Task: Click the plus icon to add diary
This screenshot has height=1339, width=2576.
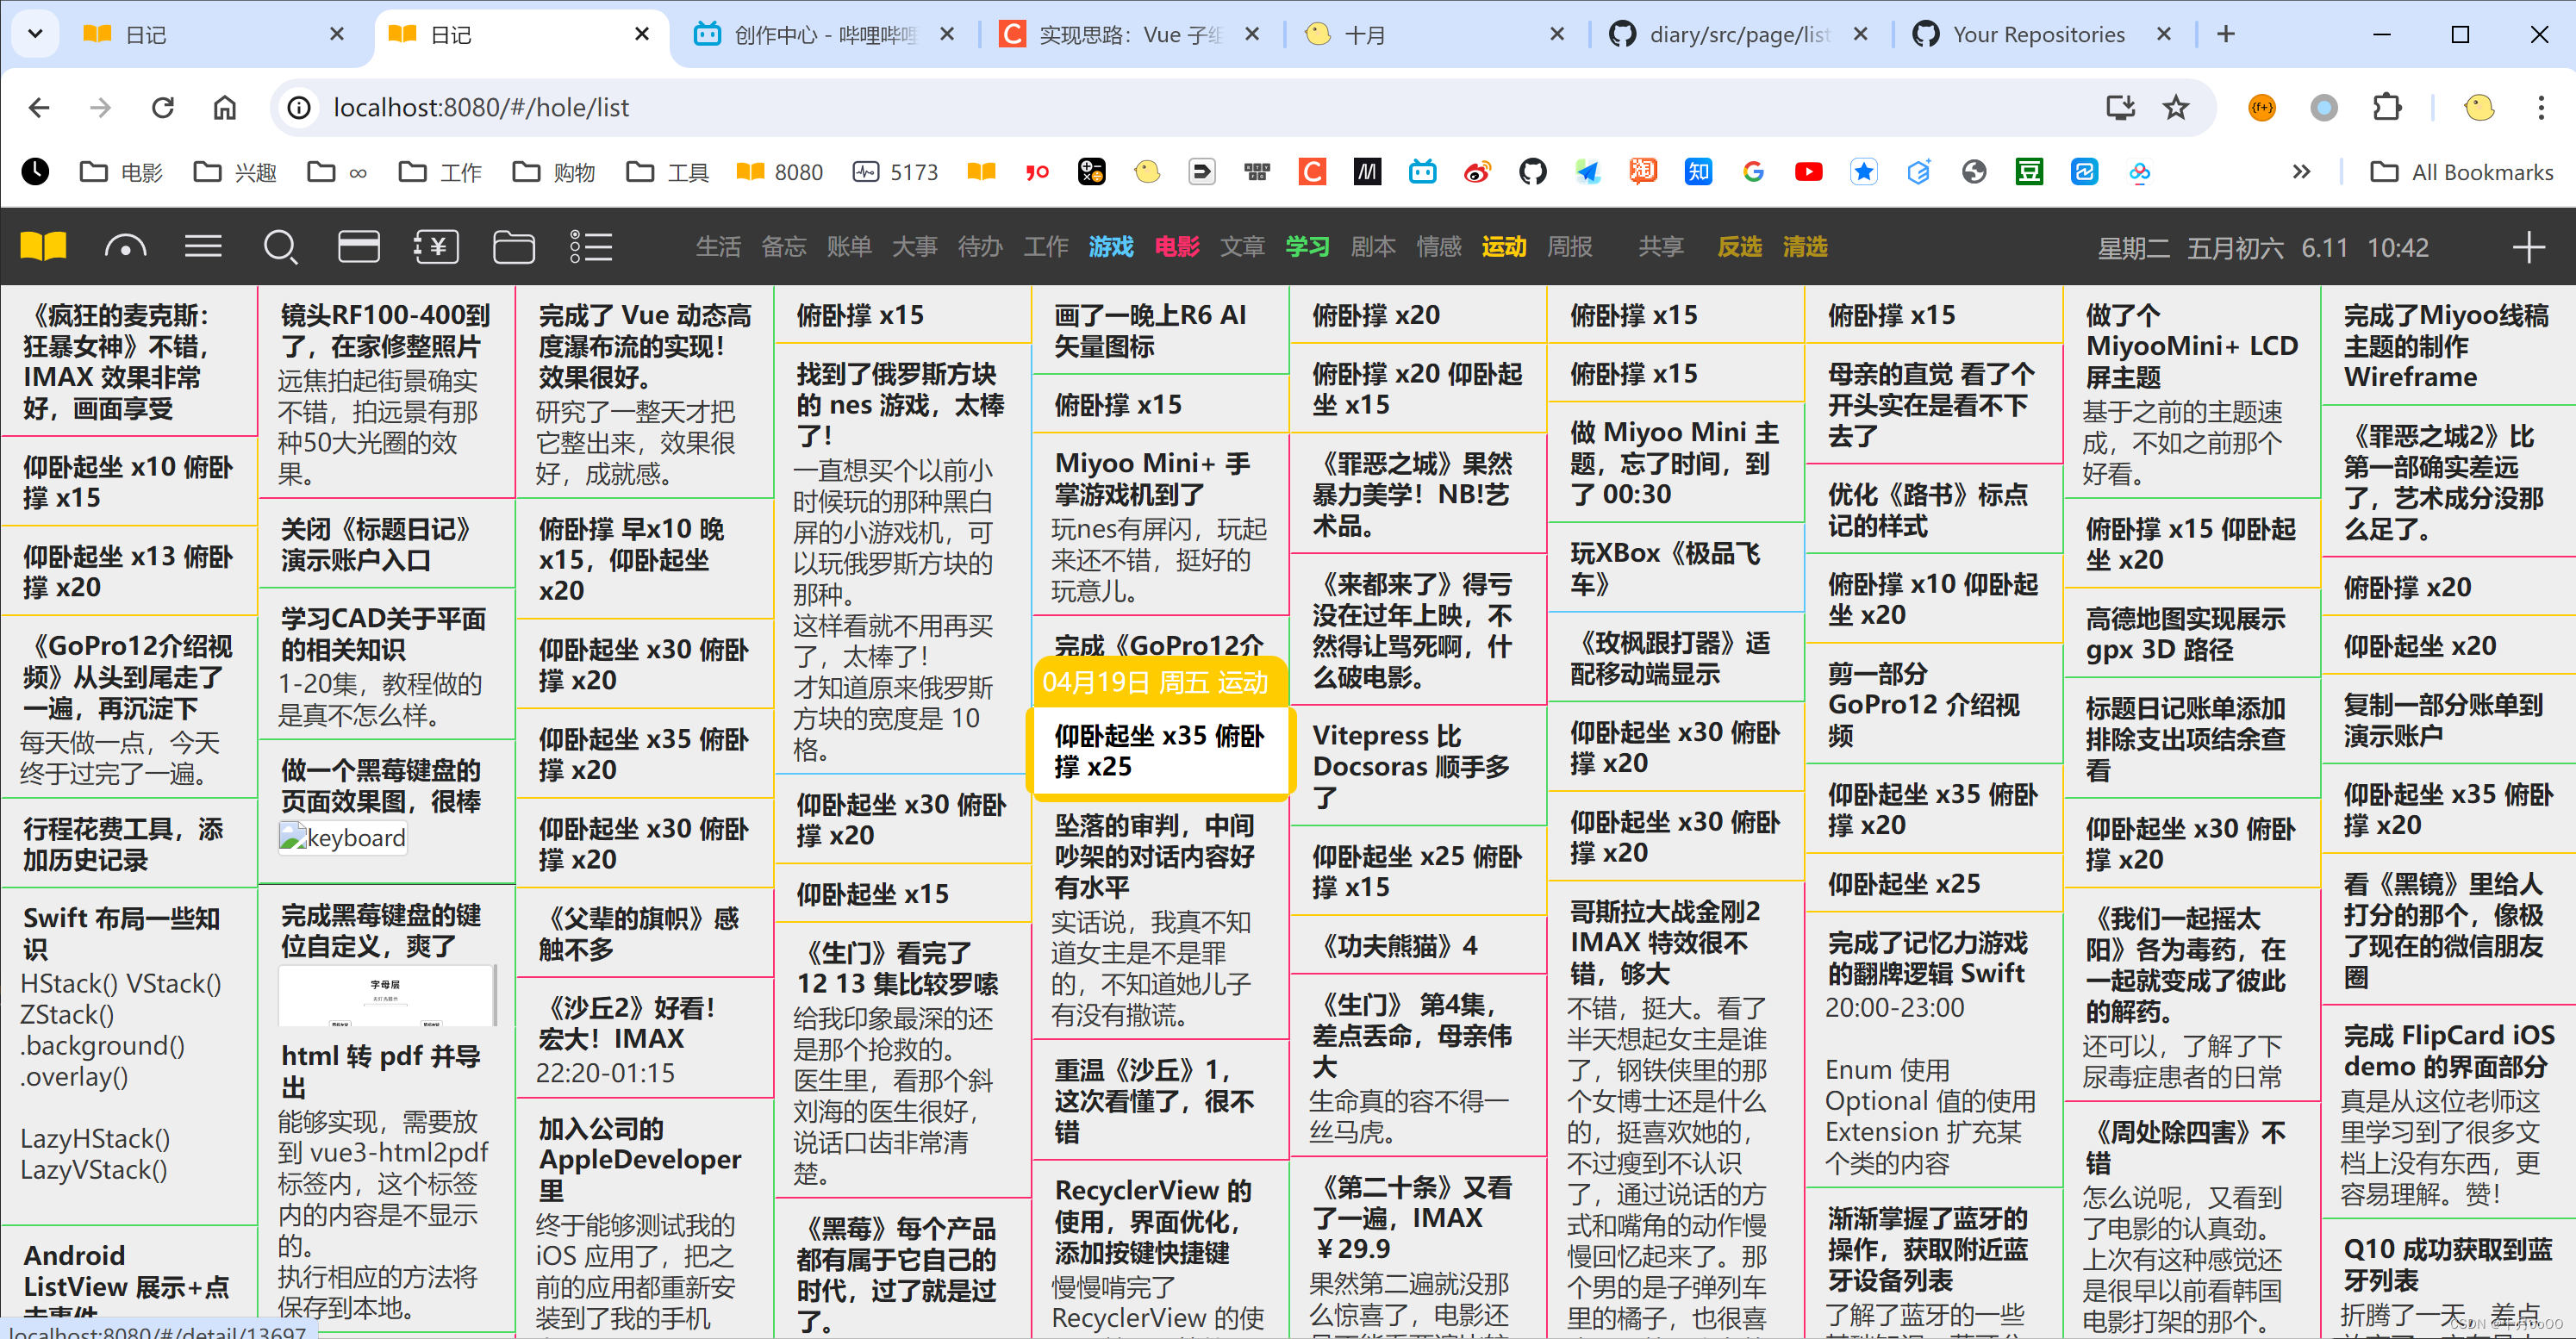Action: pos(2529,247)
